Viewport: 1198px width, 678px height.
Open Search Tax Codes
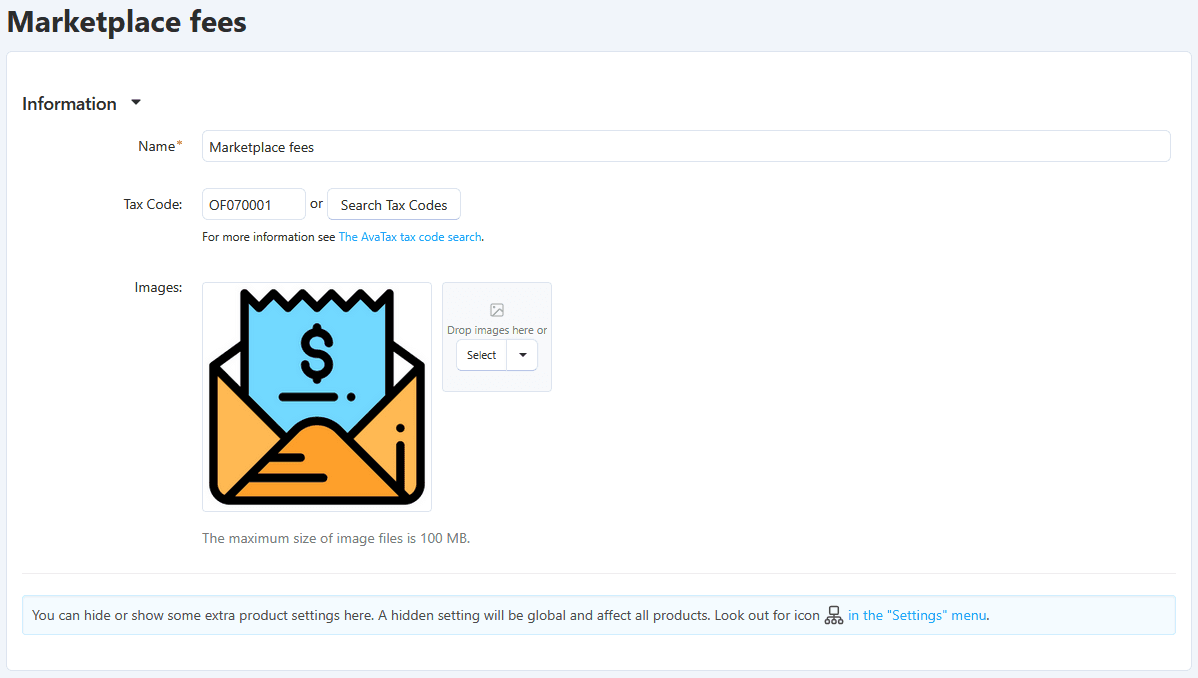(393, 204)
